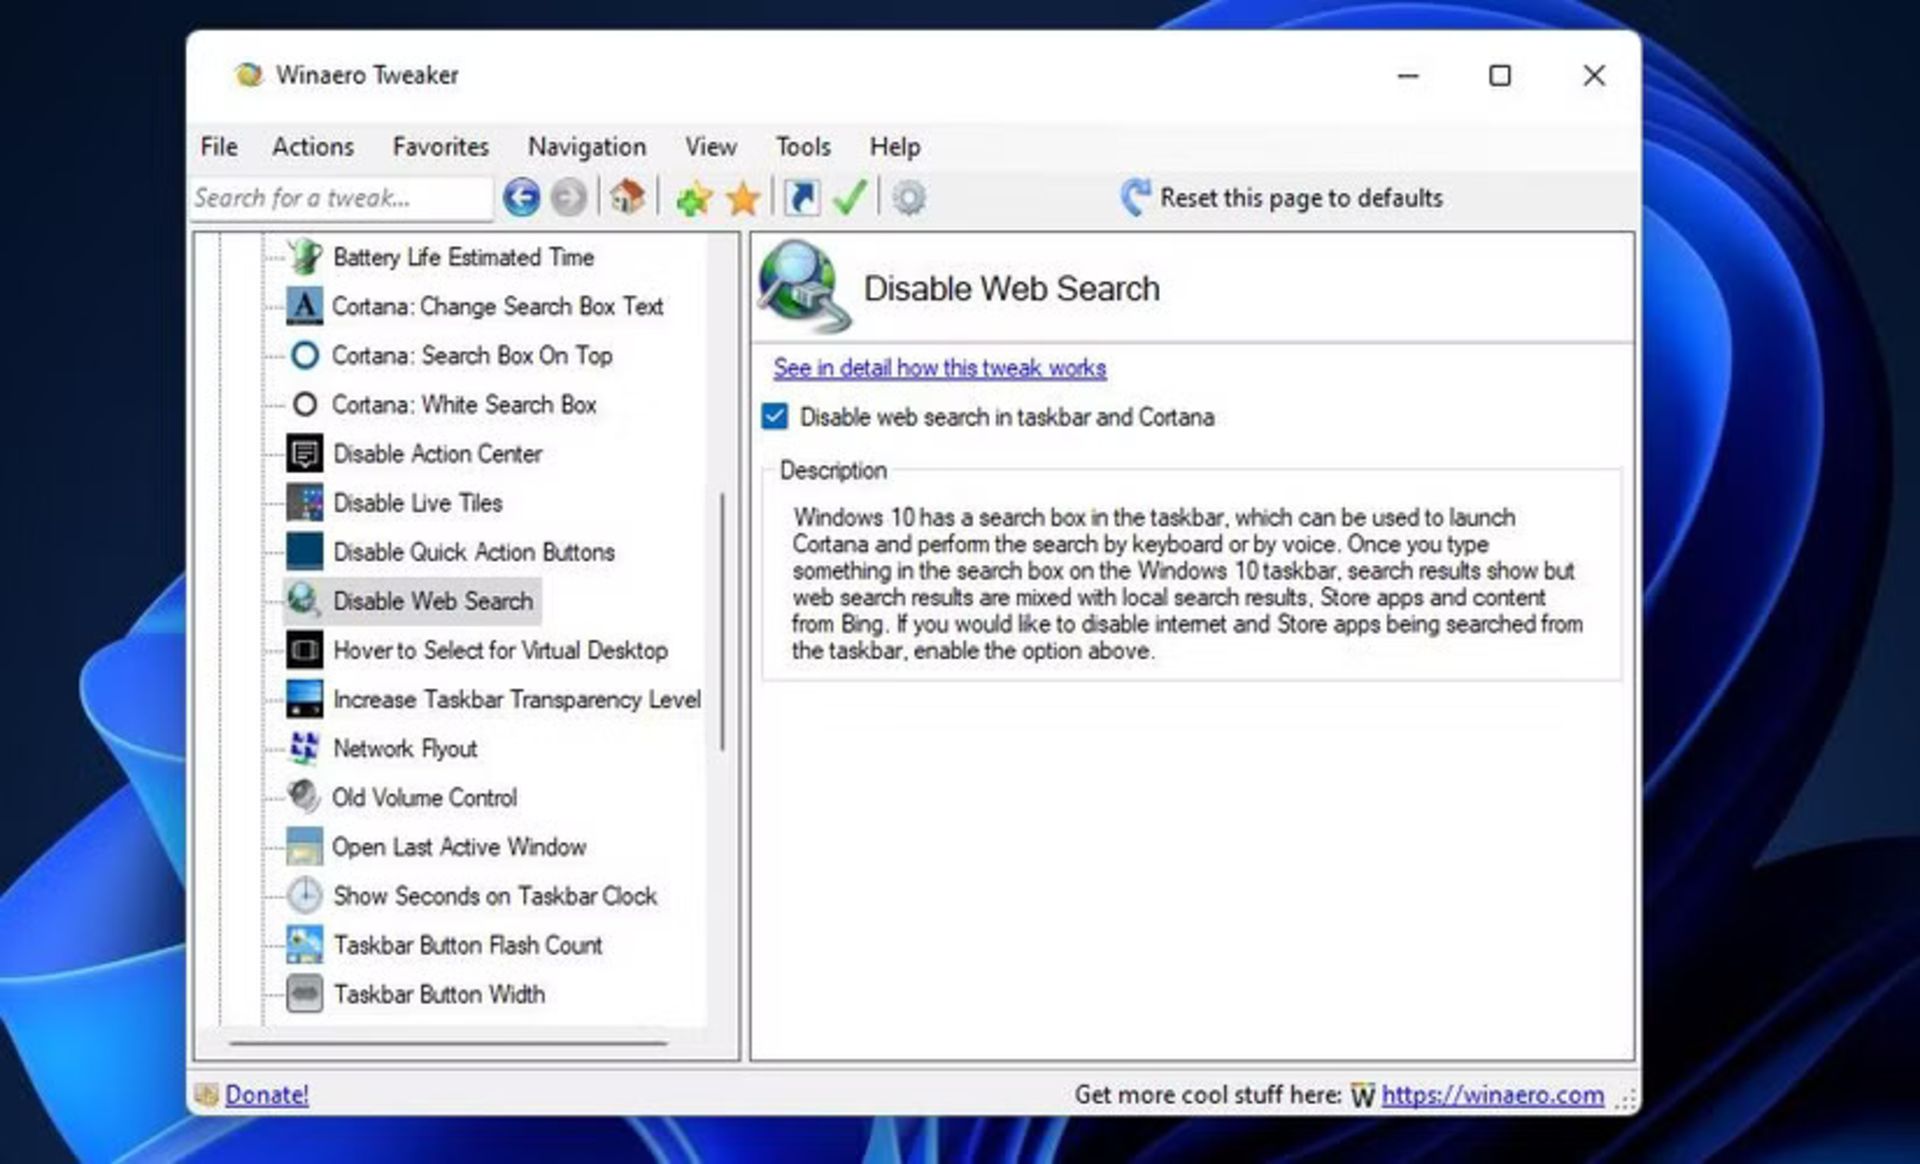1920x1164 pixels.
Task: Click the home/upload arrow icon
Action: (x=627, y=197)
